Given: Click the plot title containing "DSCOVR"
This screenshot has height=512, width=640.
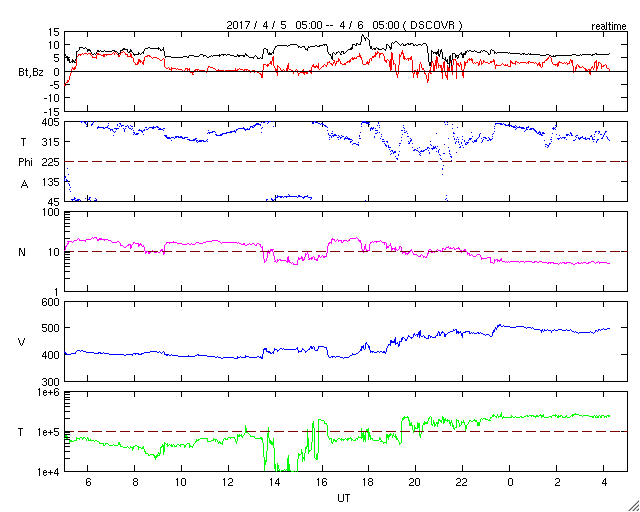Looking at the screenshot, I should click(x=344, y=25).
